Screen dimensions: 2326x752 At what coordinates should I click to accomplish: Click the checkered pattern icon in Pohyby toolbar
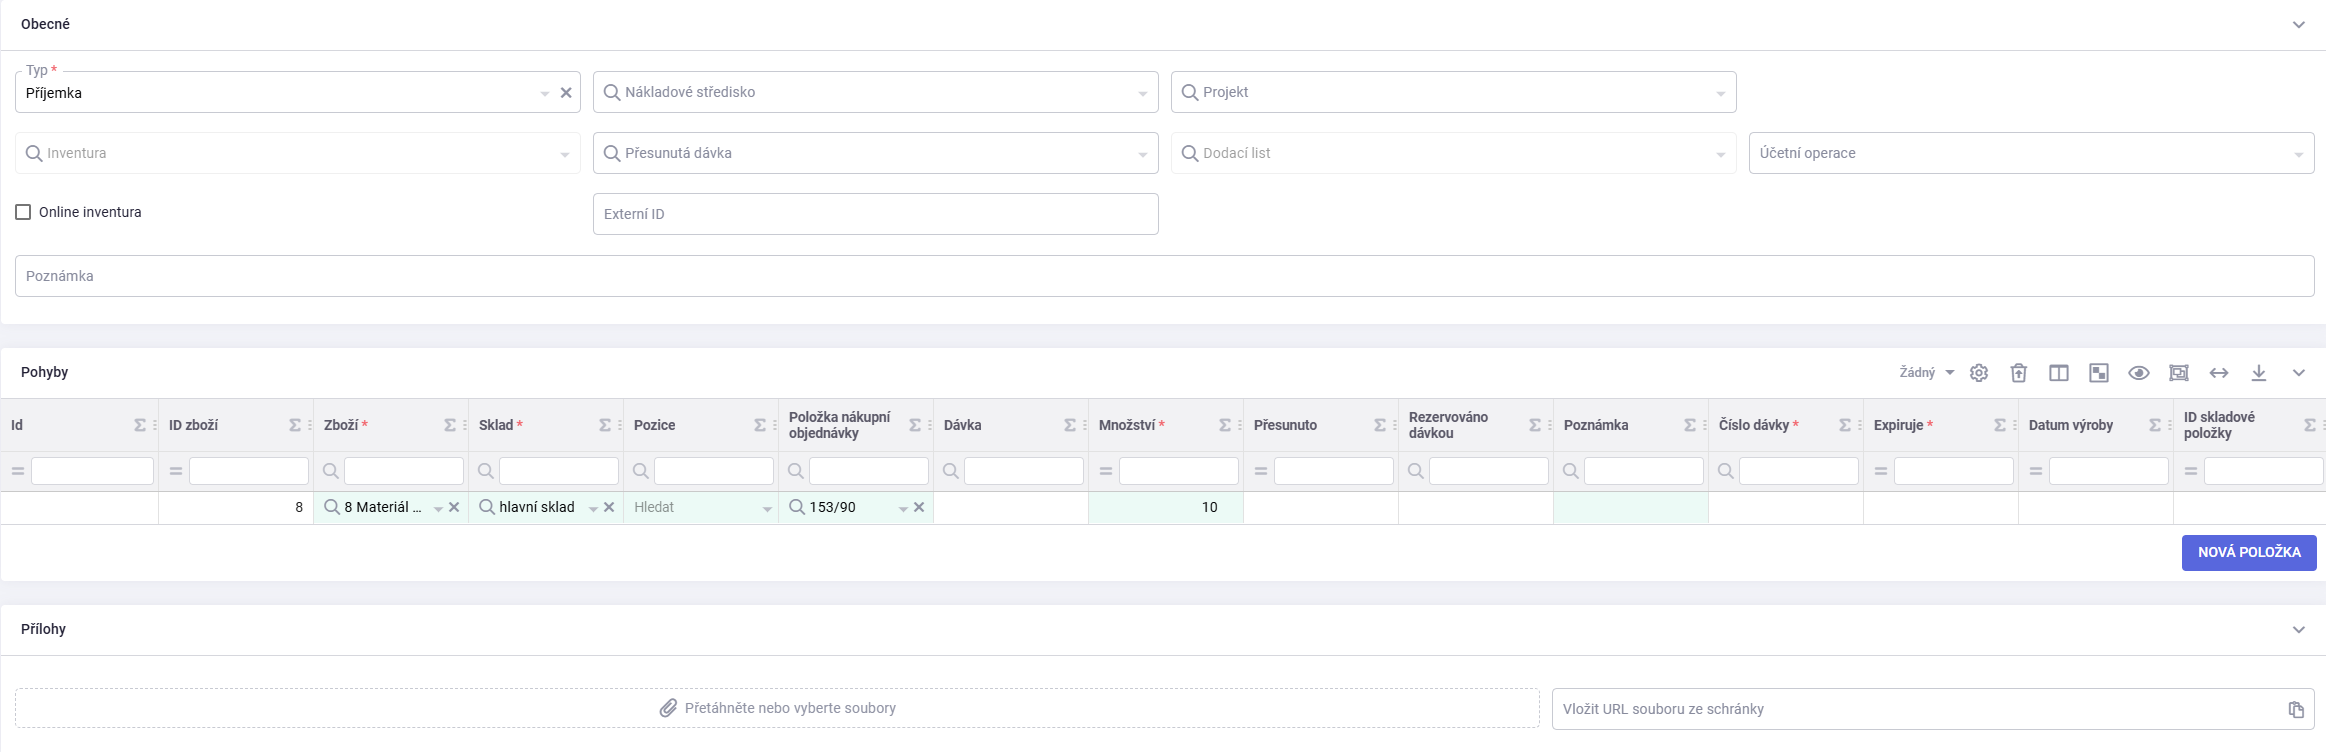2099,373
